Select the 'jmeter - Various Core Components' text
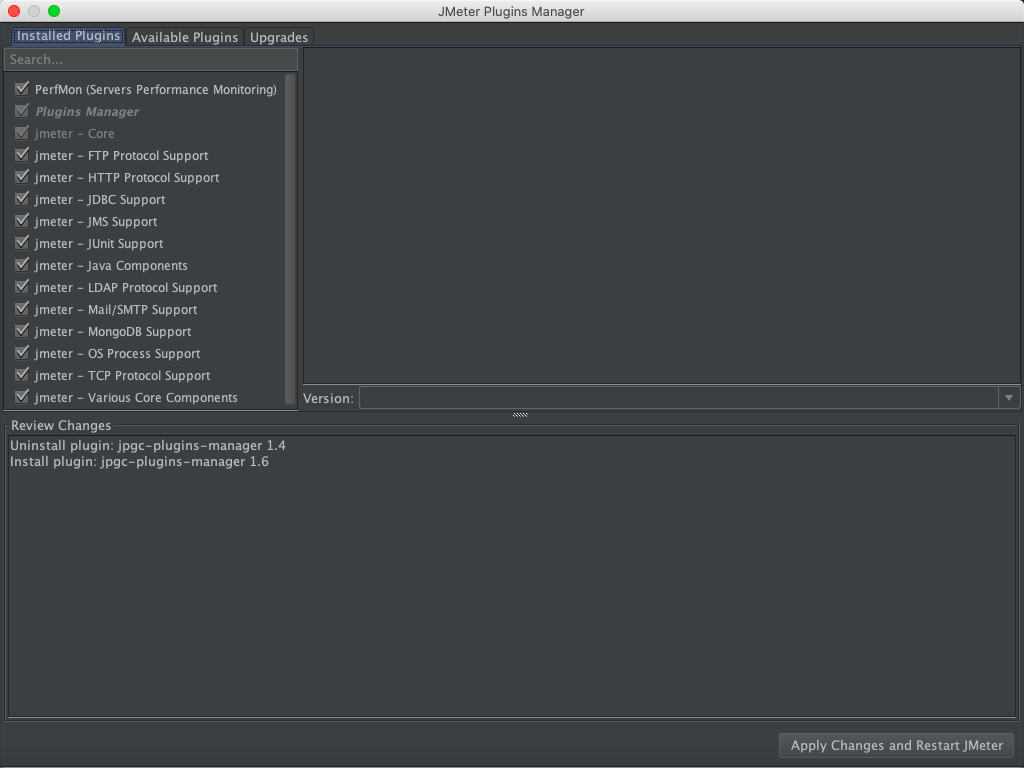The width and height of the screenshot is (1024, 768). [136, 398]
